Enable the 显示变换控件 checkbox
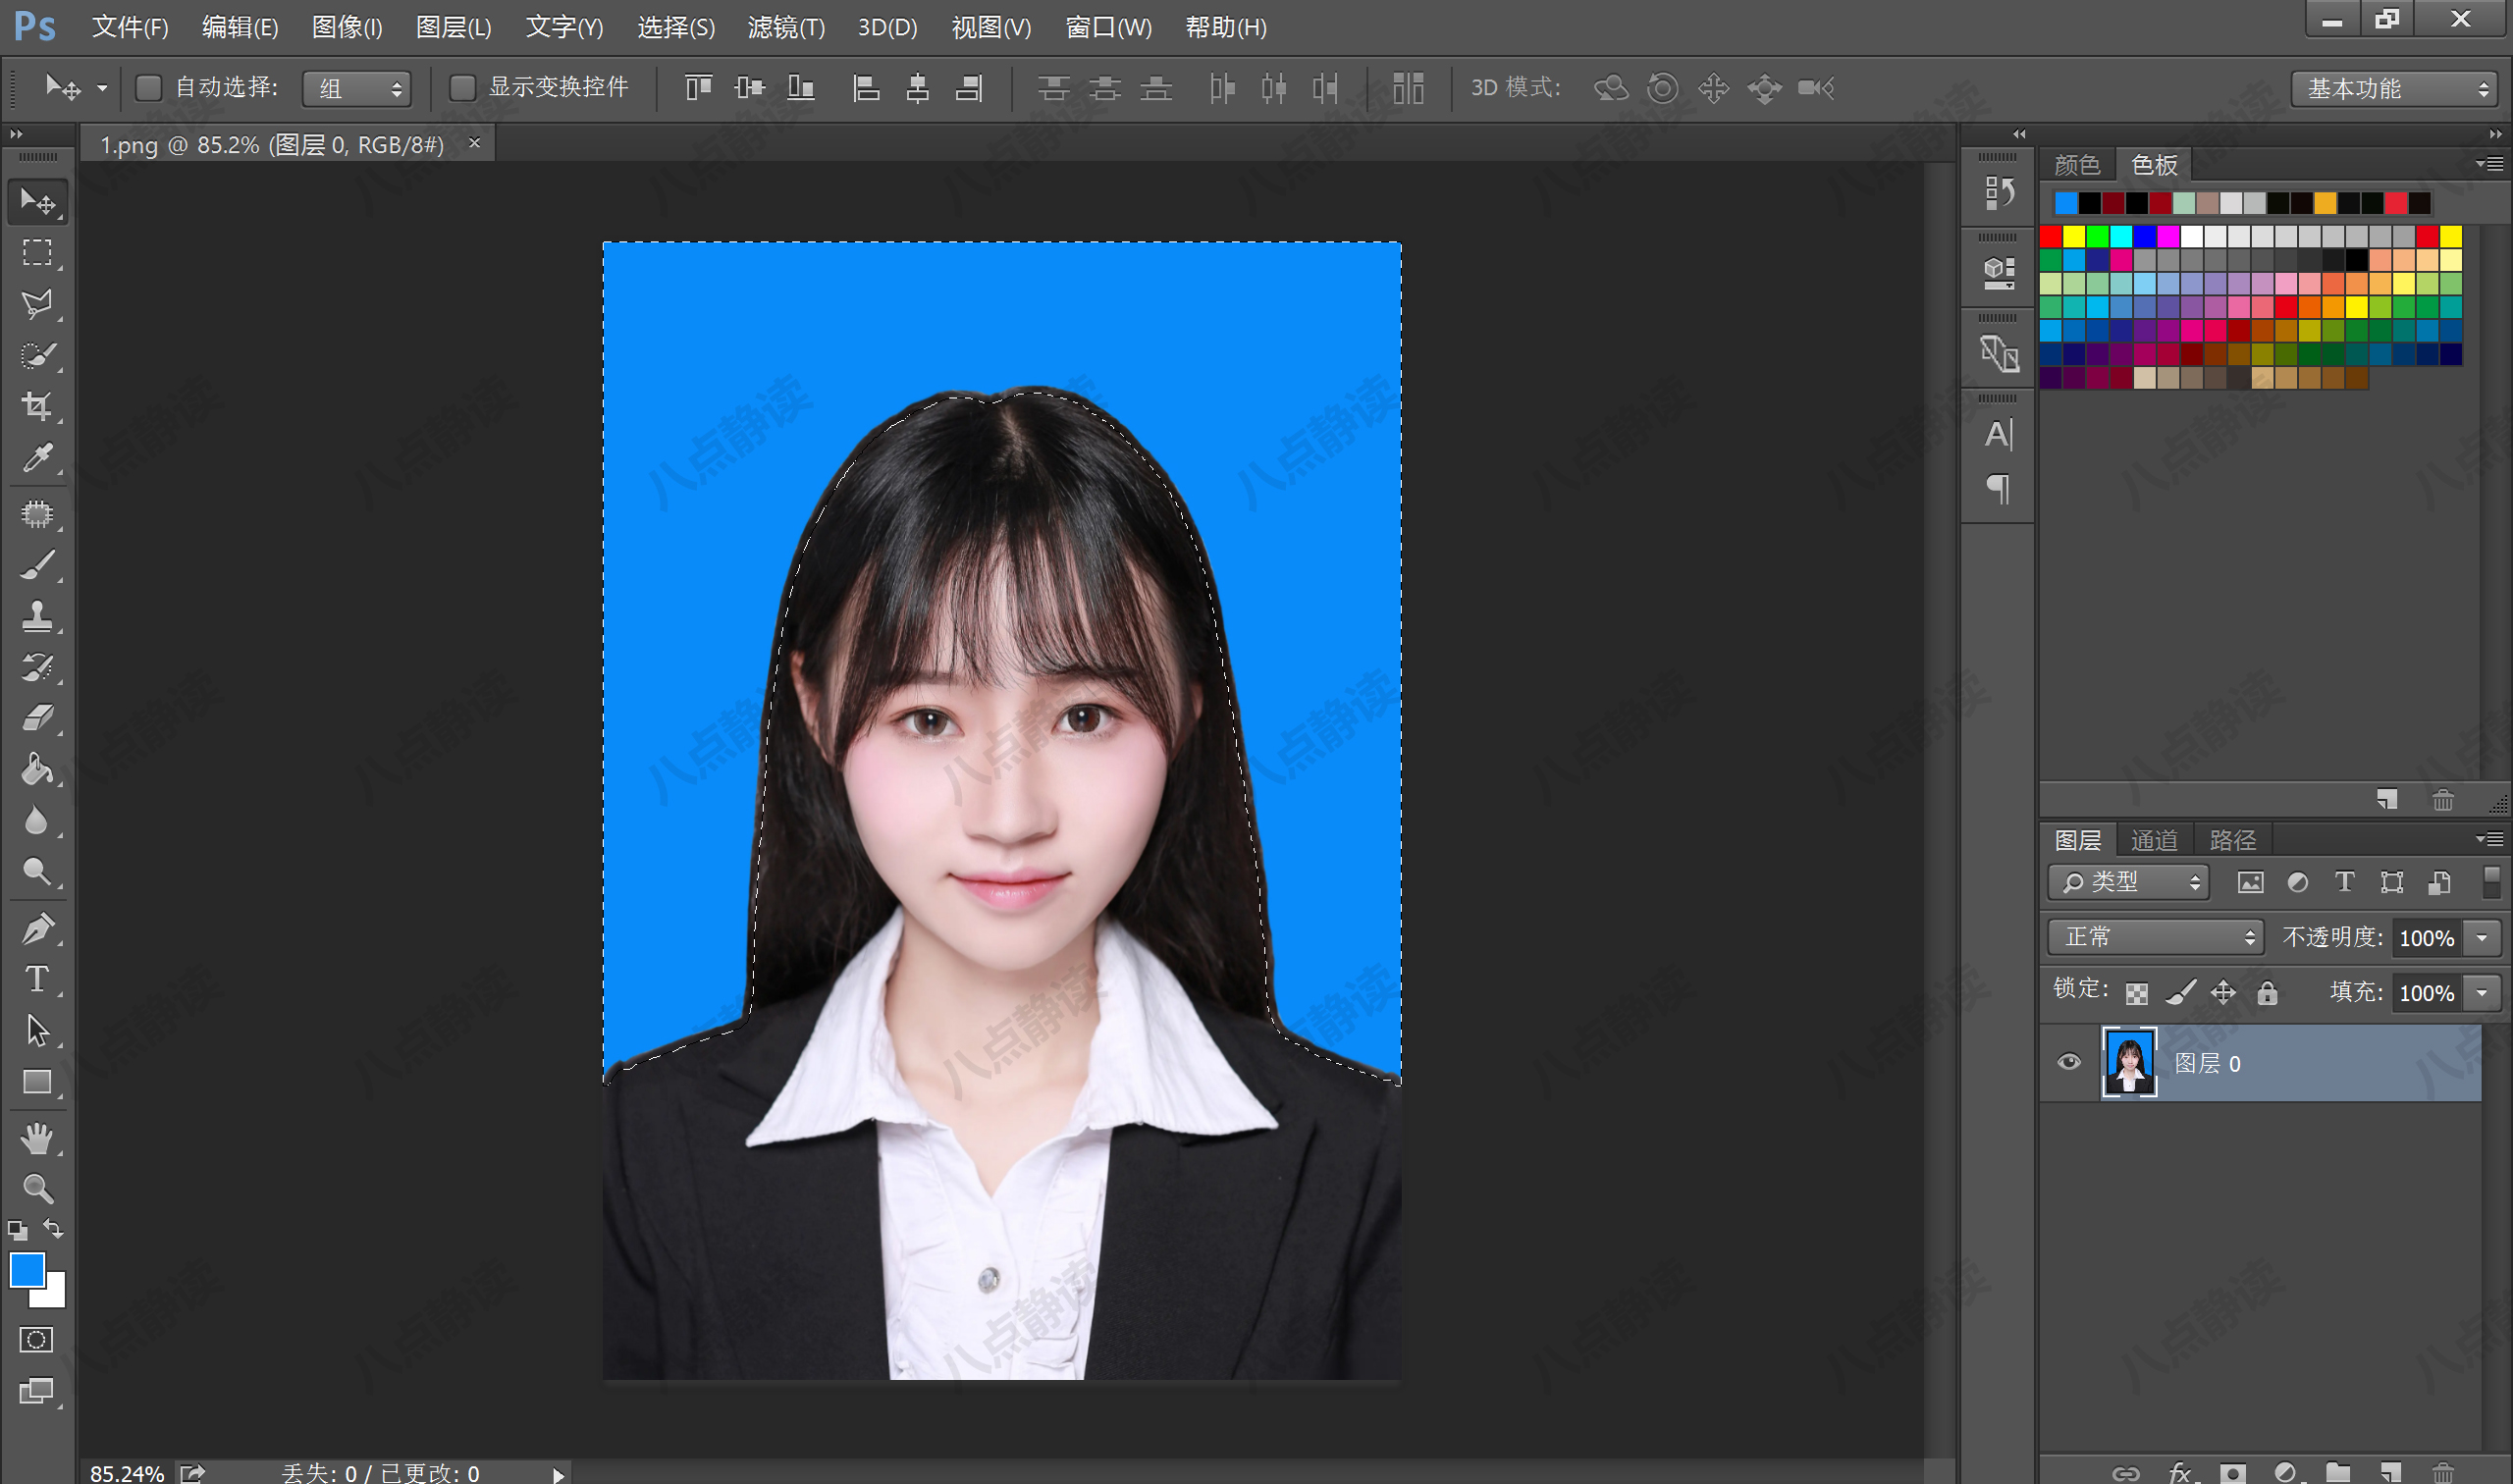Screen dimensions: 2513x1484 point(463,88)
